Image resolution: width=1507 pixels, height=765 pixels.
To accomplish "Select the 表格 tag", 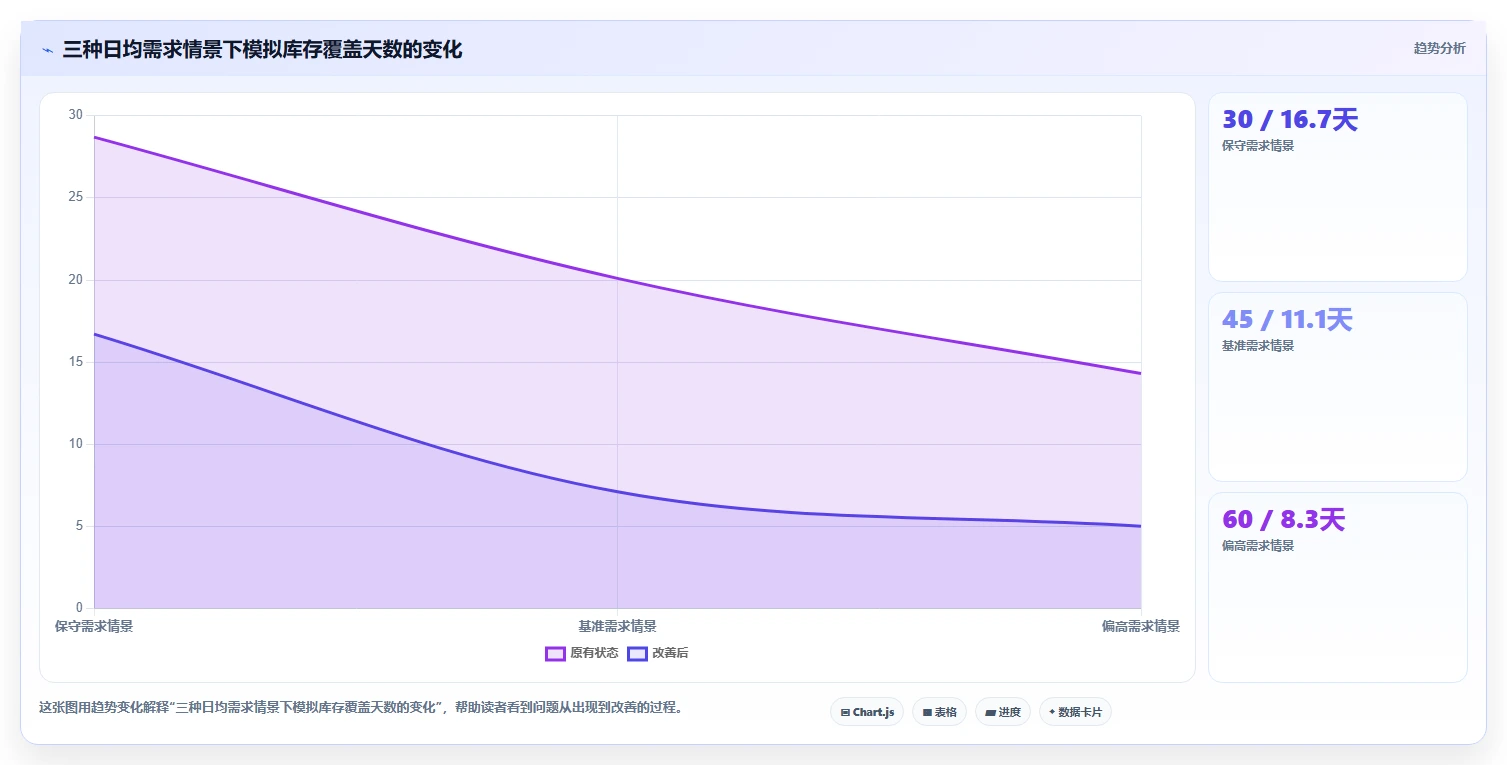I will (x=939, y=712).
